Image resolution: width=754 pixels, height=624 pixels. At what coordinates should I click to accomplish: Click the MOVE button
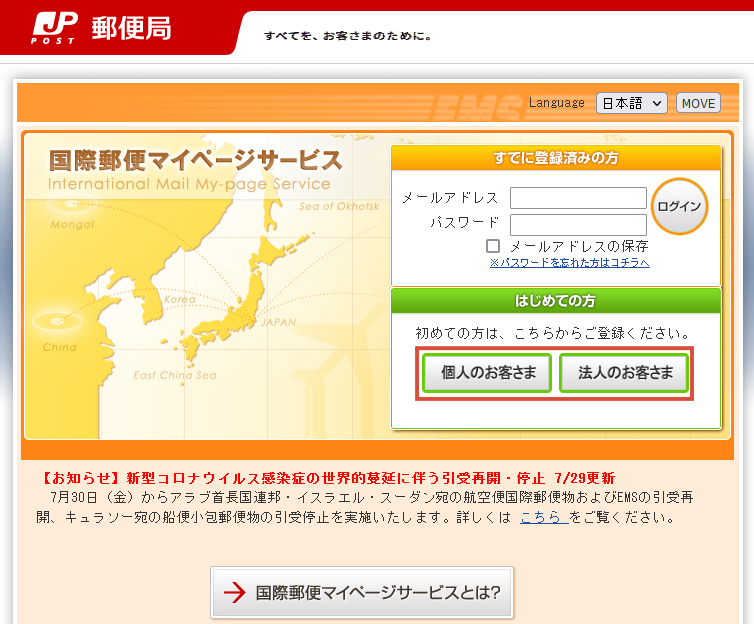point(698,103)
